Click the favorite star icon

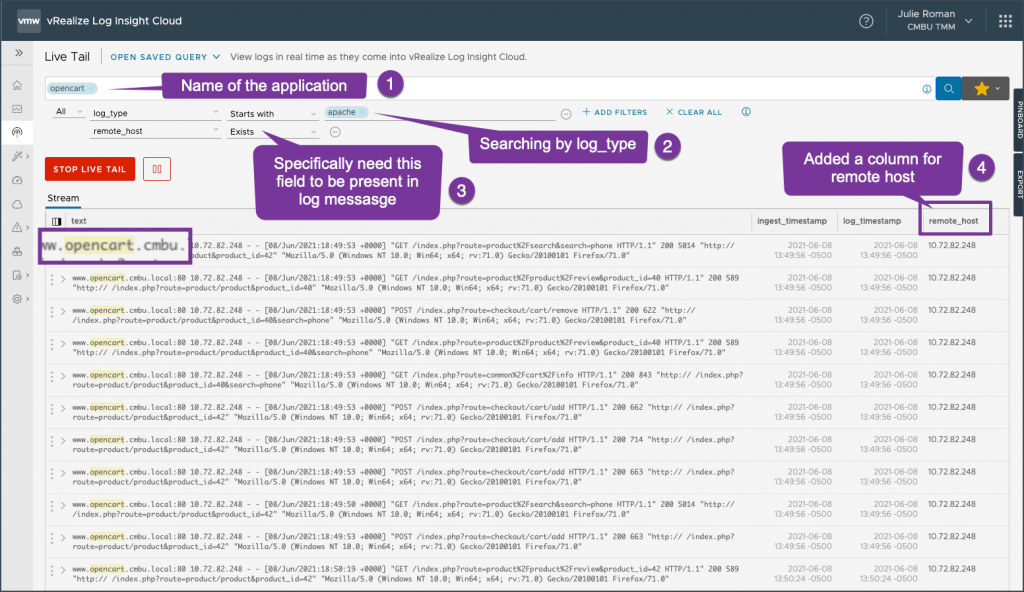pos(981,88)
